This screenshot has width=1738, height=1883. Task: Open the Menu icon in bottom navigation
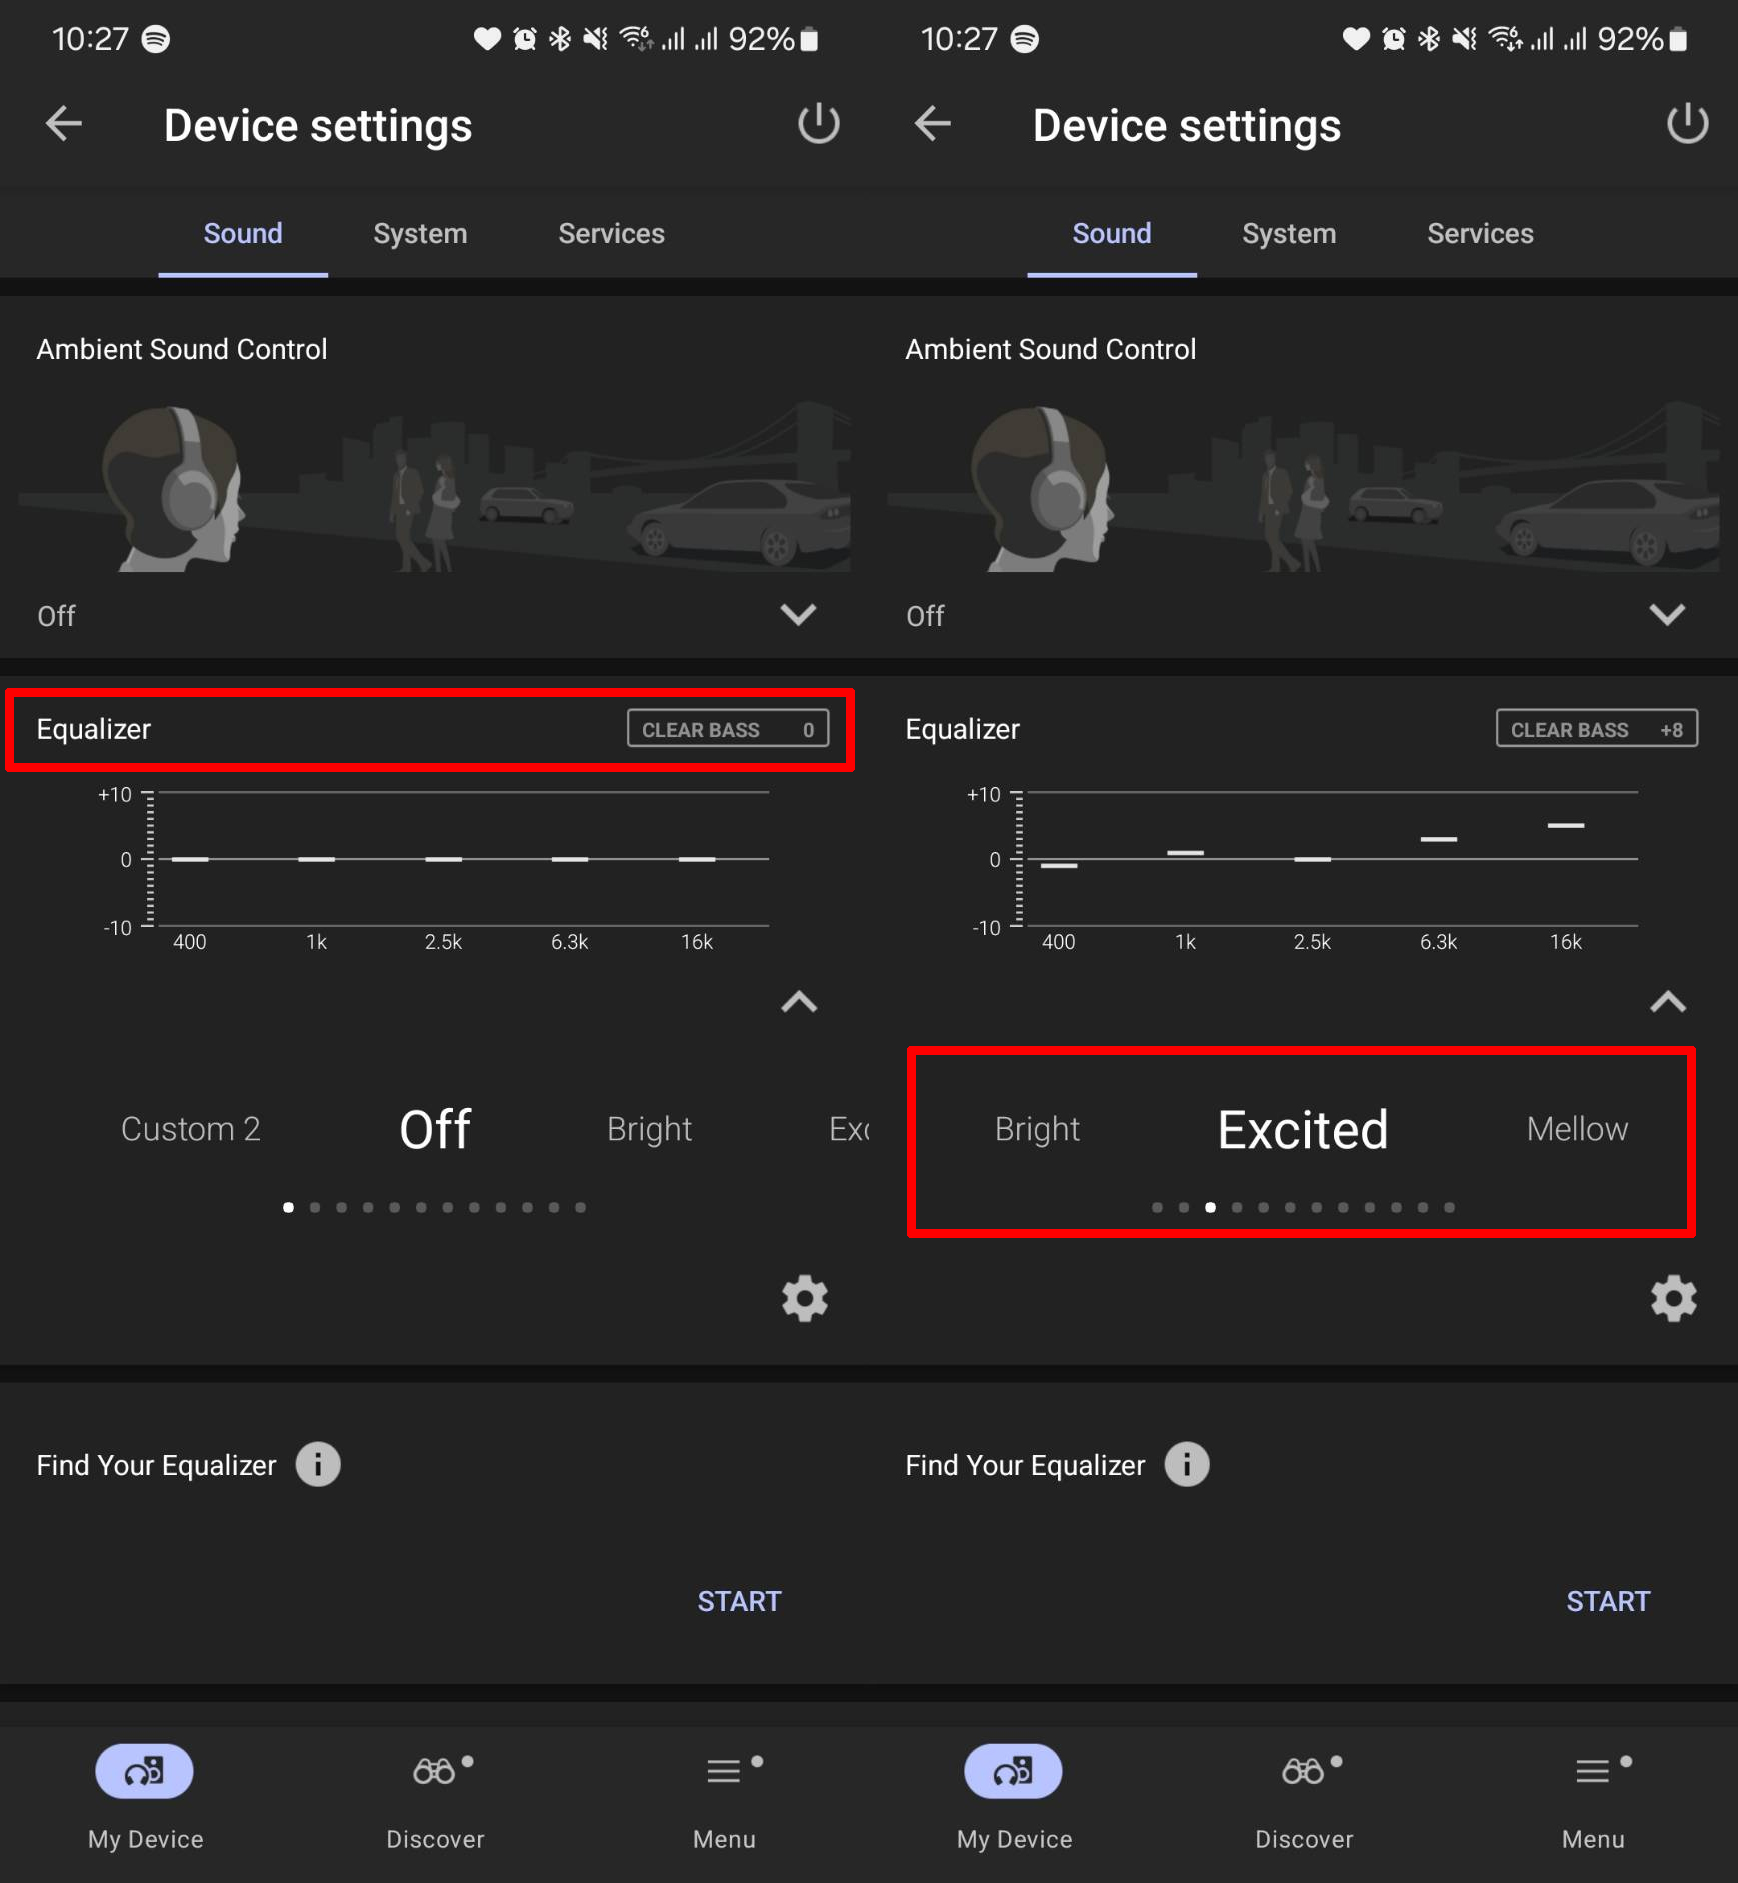point(724,1770)
